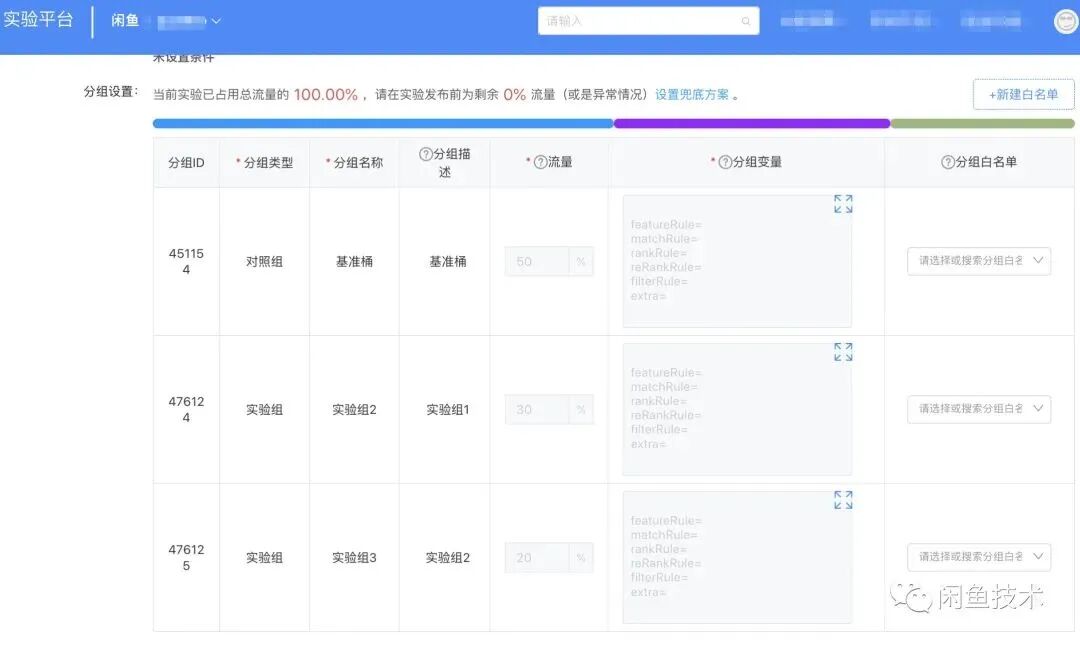Open whitelist dropdown for group 476124

click(x=979, y=409)
